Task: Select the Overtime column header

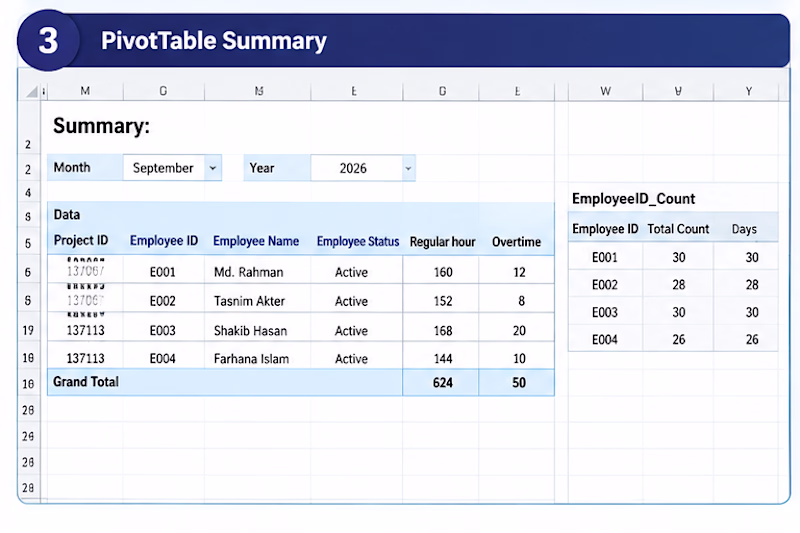Action: [516, 242]
